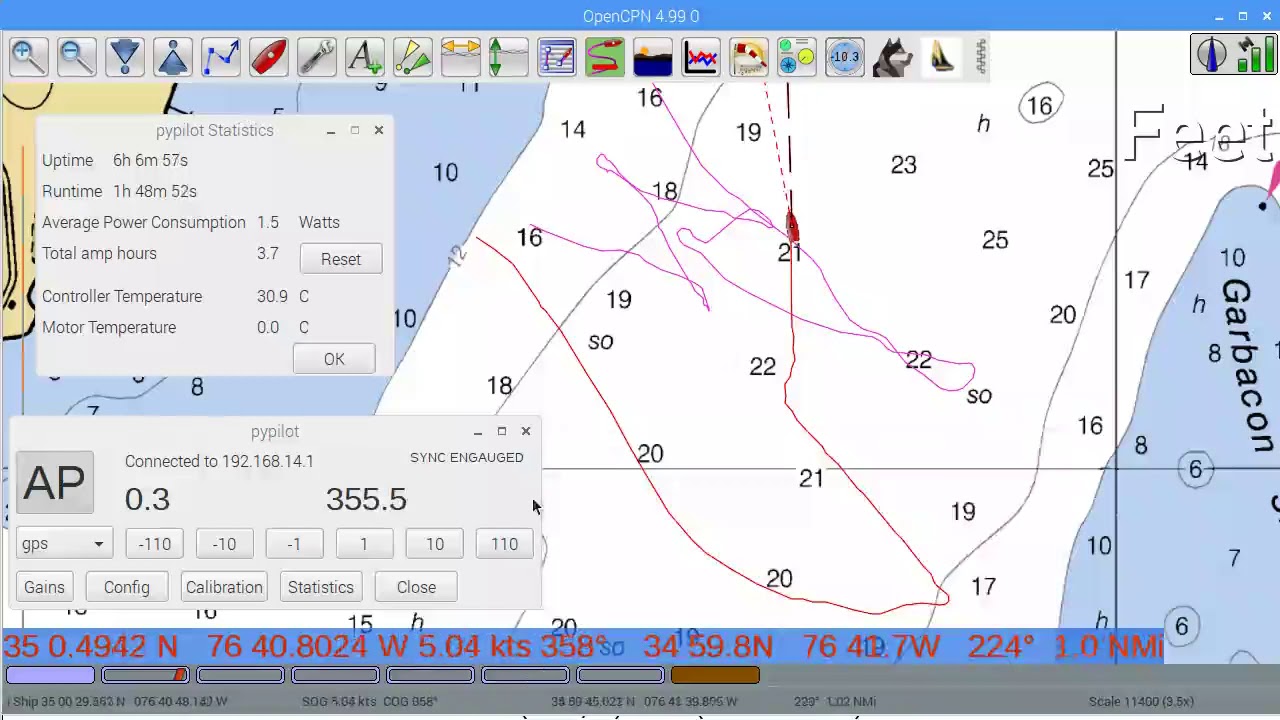Click Close button in pypilot window
This screenshot has height=720, width=1280.
(416, 587)
